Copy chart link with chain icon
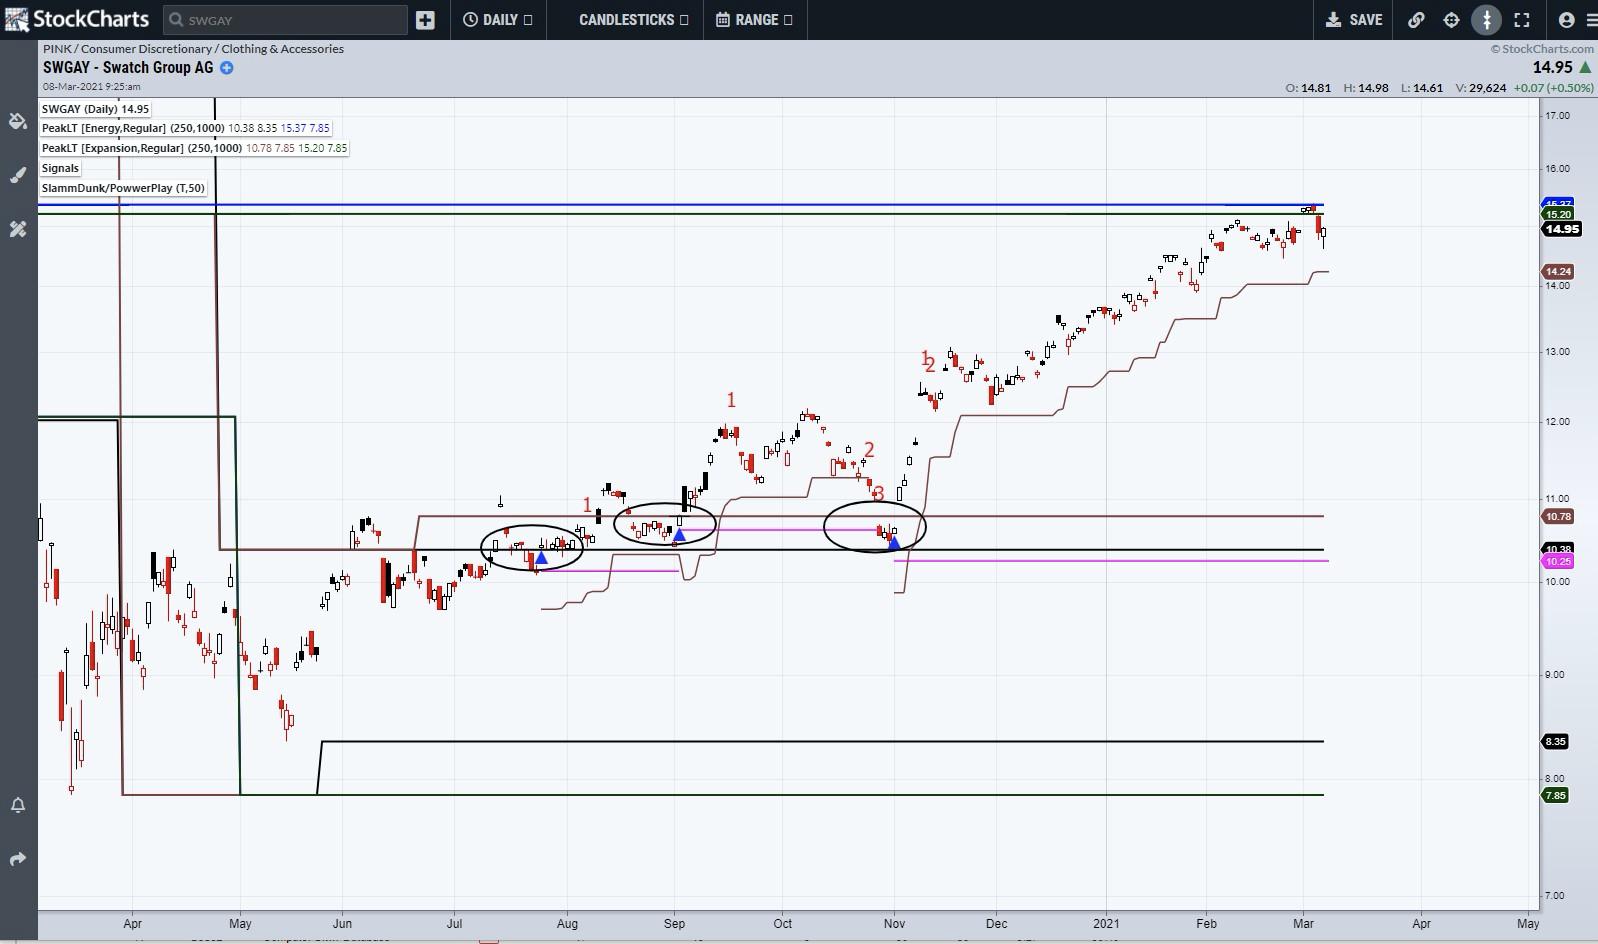The width and height of the screenshot is (1598, 944). [x=1416, y=20]
